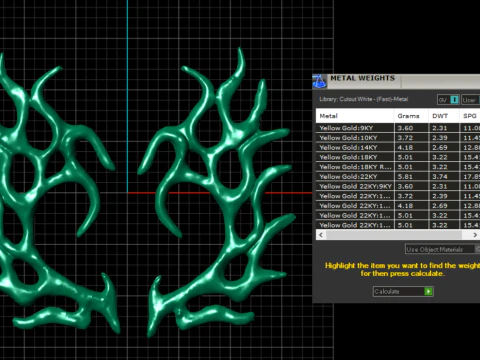480x360 pixels.
Task: Click the table scrollbar left arrow
Action: 321,235
